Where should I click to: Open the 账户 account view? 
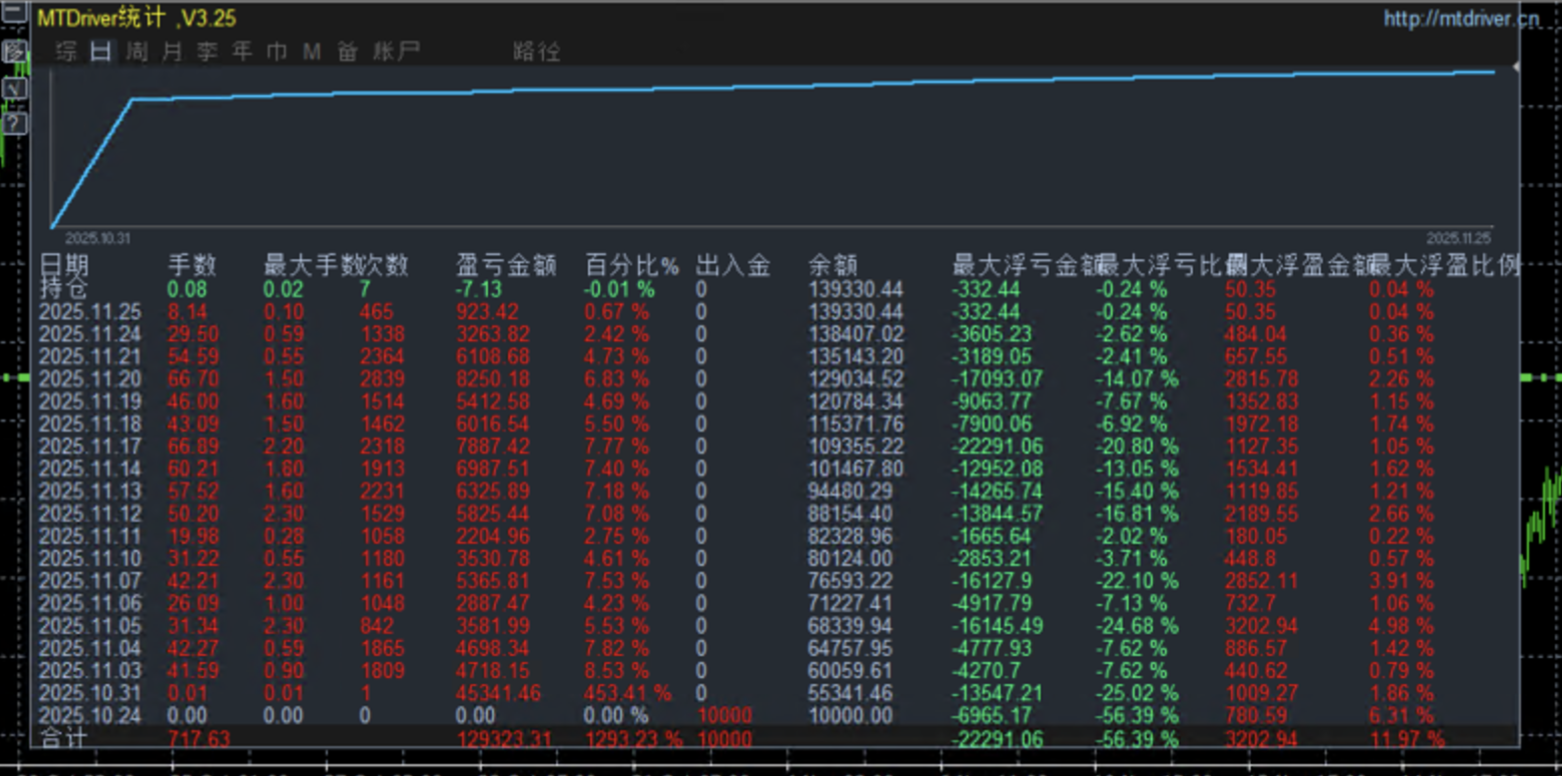[x=400, y=50]
